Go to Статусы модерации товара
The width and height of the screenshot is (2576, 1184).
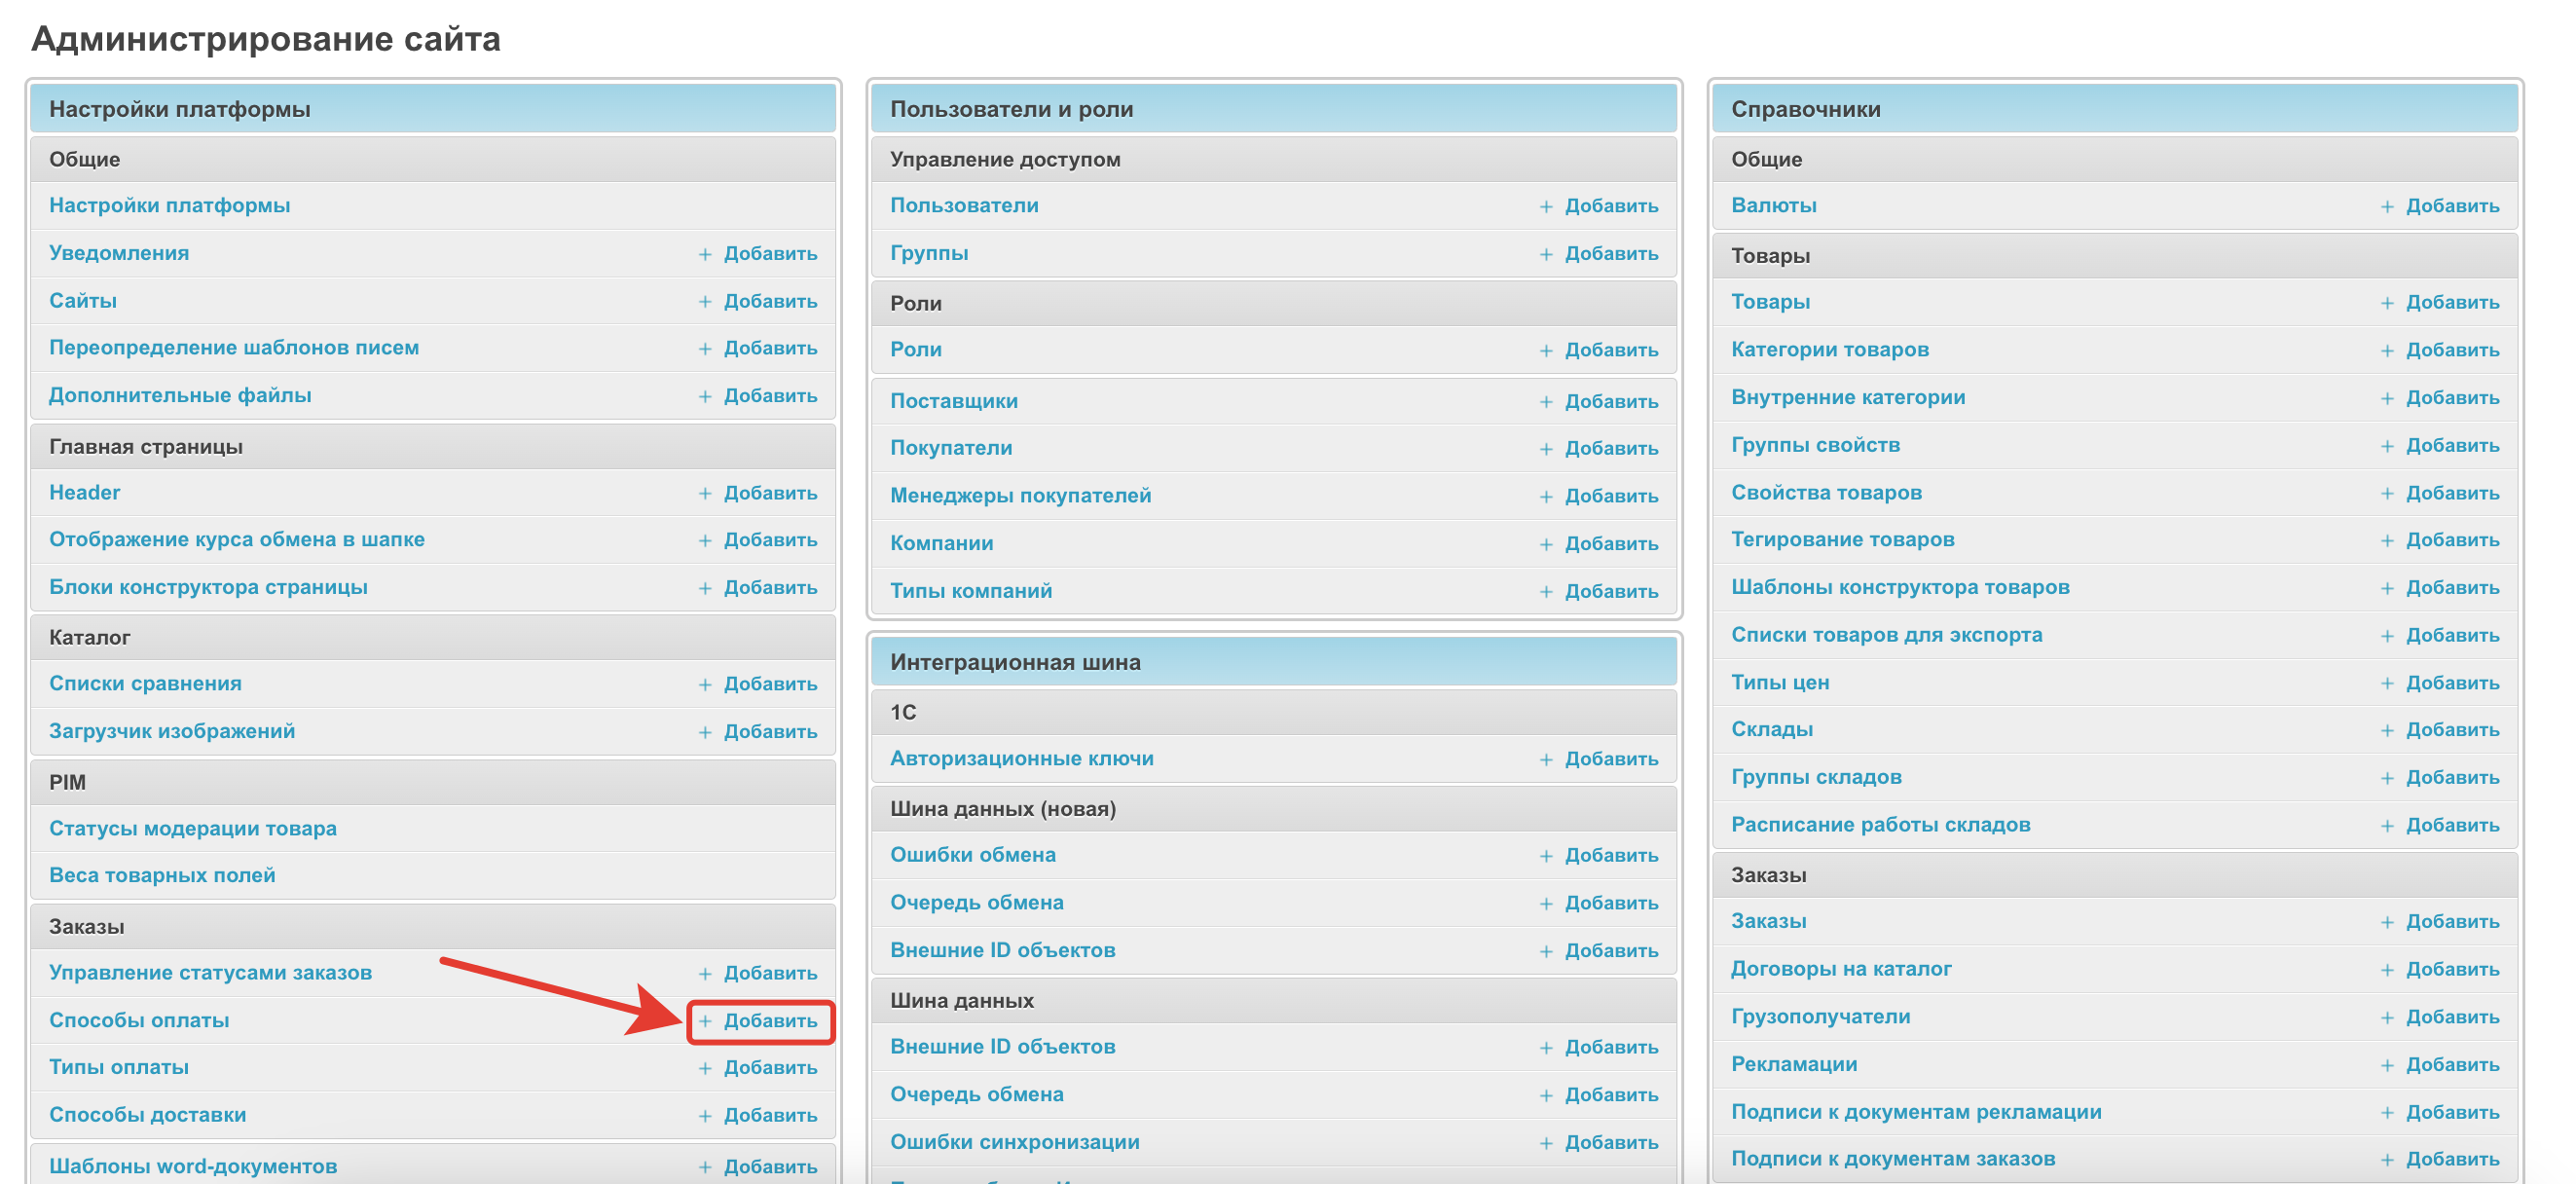click(x=193, y=828)
